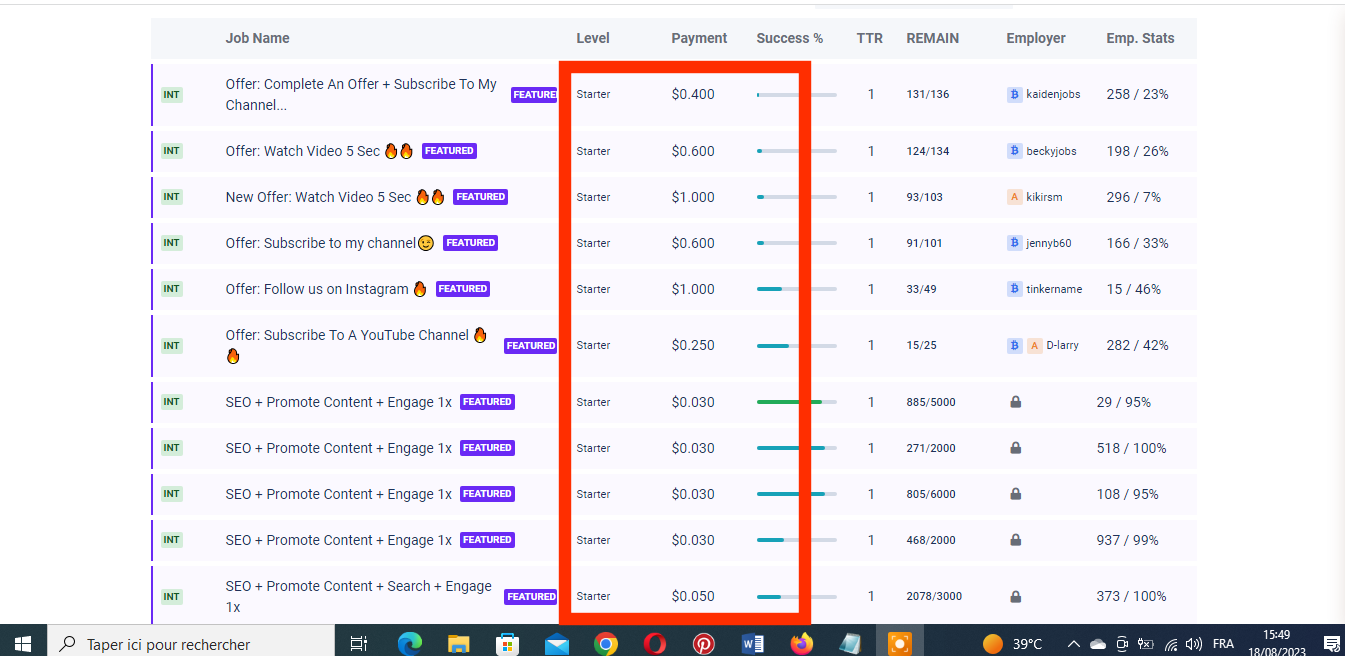The width and height of the screenshot is (1345, 656).
Task: Click the FRA keyboard language indicator
Action: point(1223,643)
